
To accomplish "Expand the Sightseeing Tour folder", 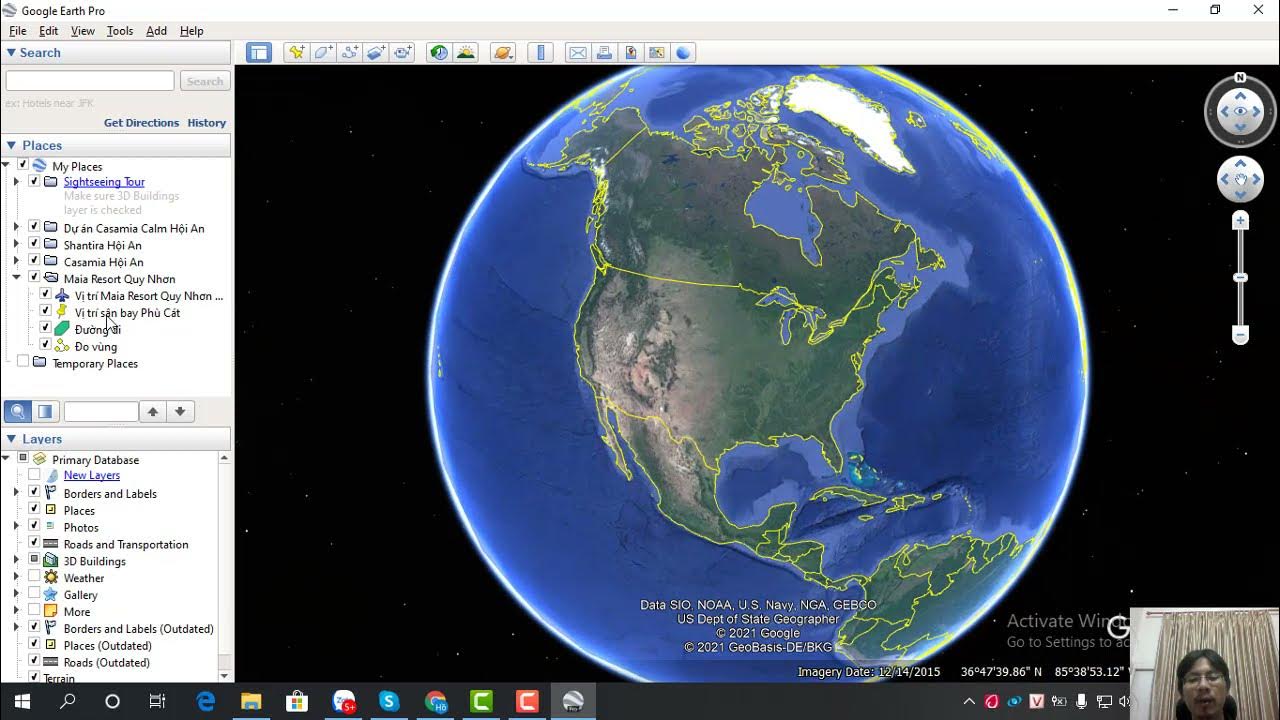I will coord(16,182).
